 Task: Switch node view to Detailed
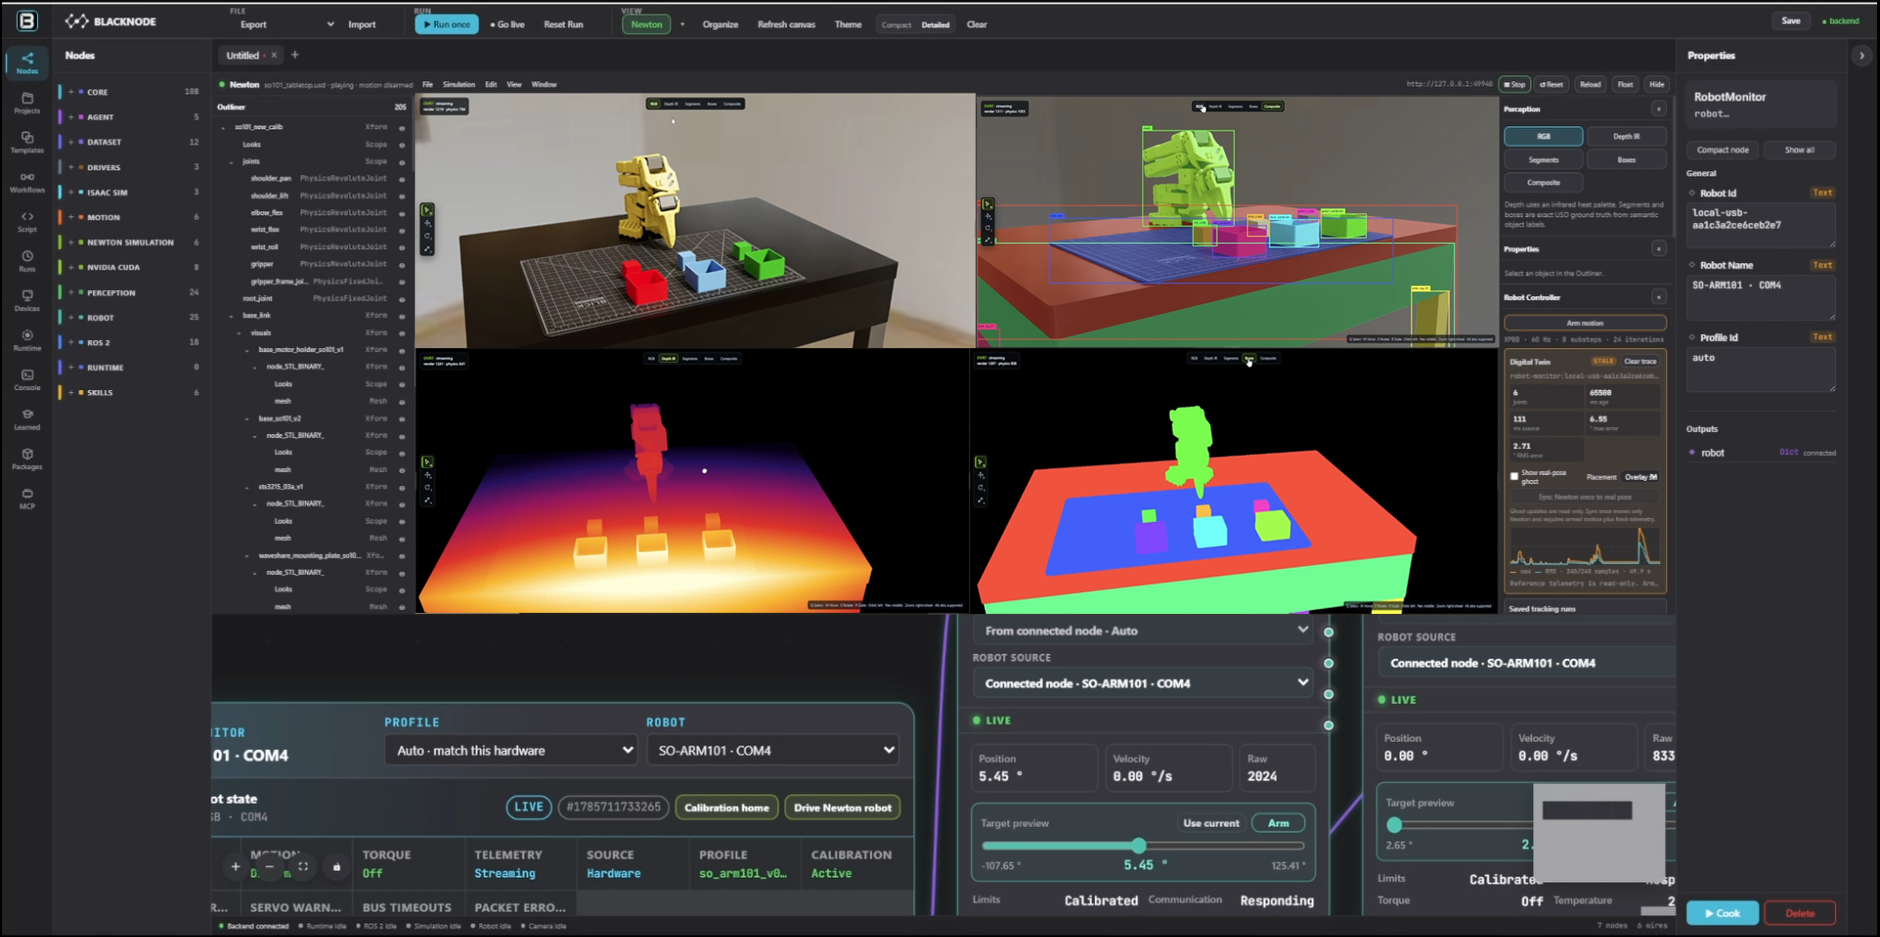pos(935,24)
